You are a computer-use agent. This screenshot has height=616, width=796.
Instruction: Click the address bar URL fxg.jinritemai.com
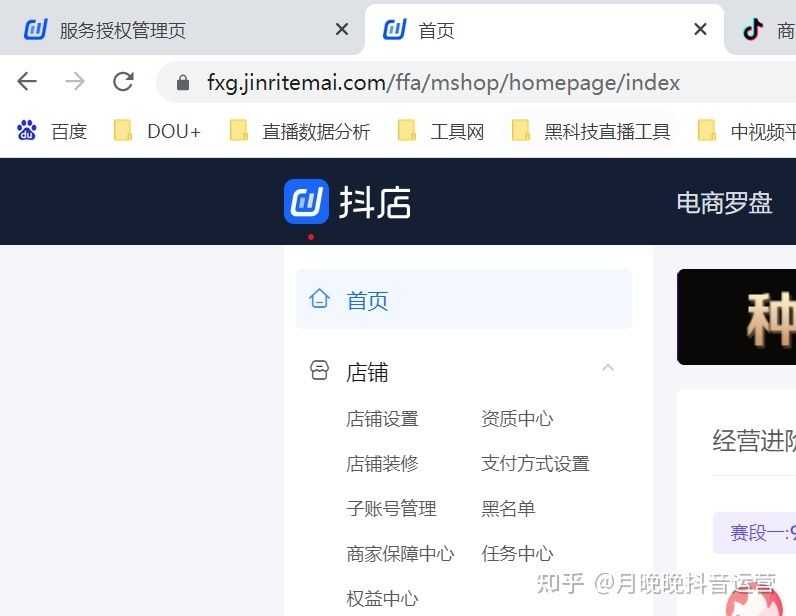(443, 82)
